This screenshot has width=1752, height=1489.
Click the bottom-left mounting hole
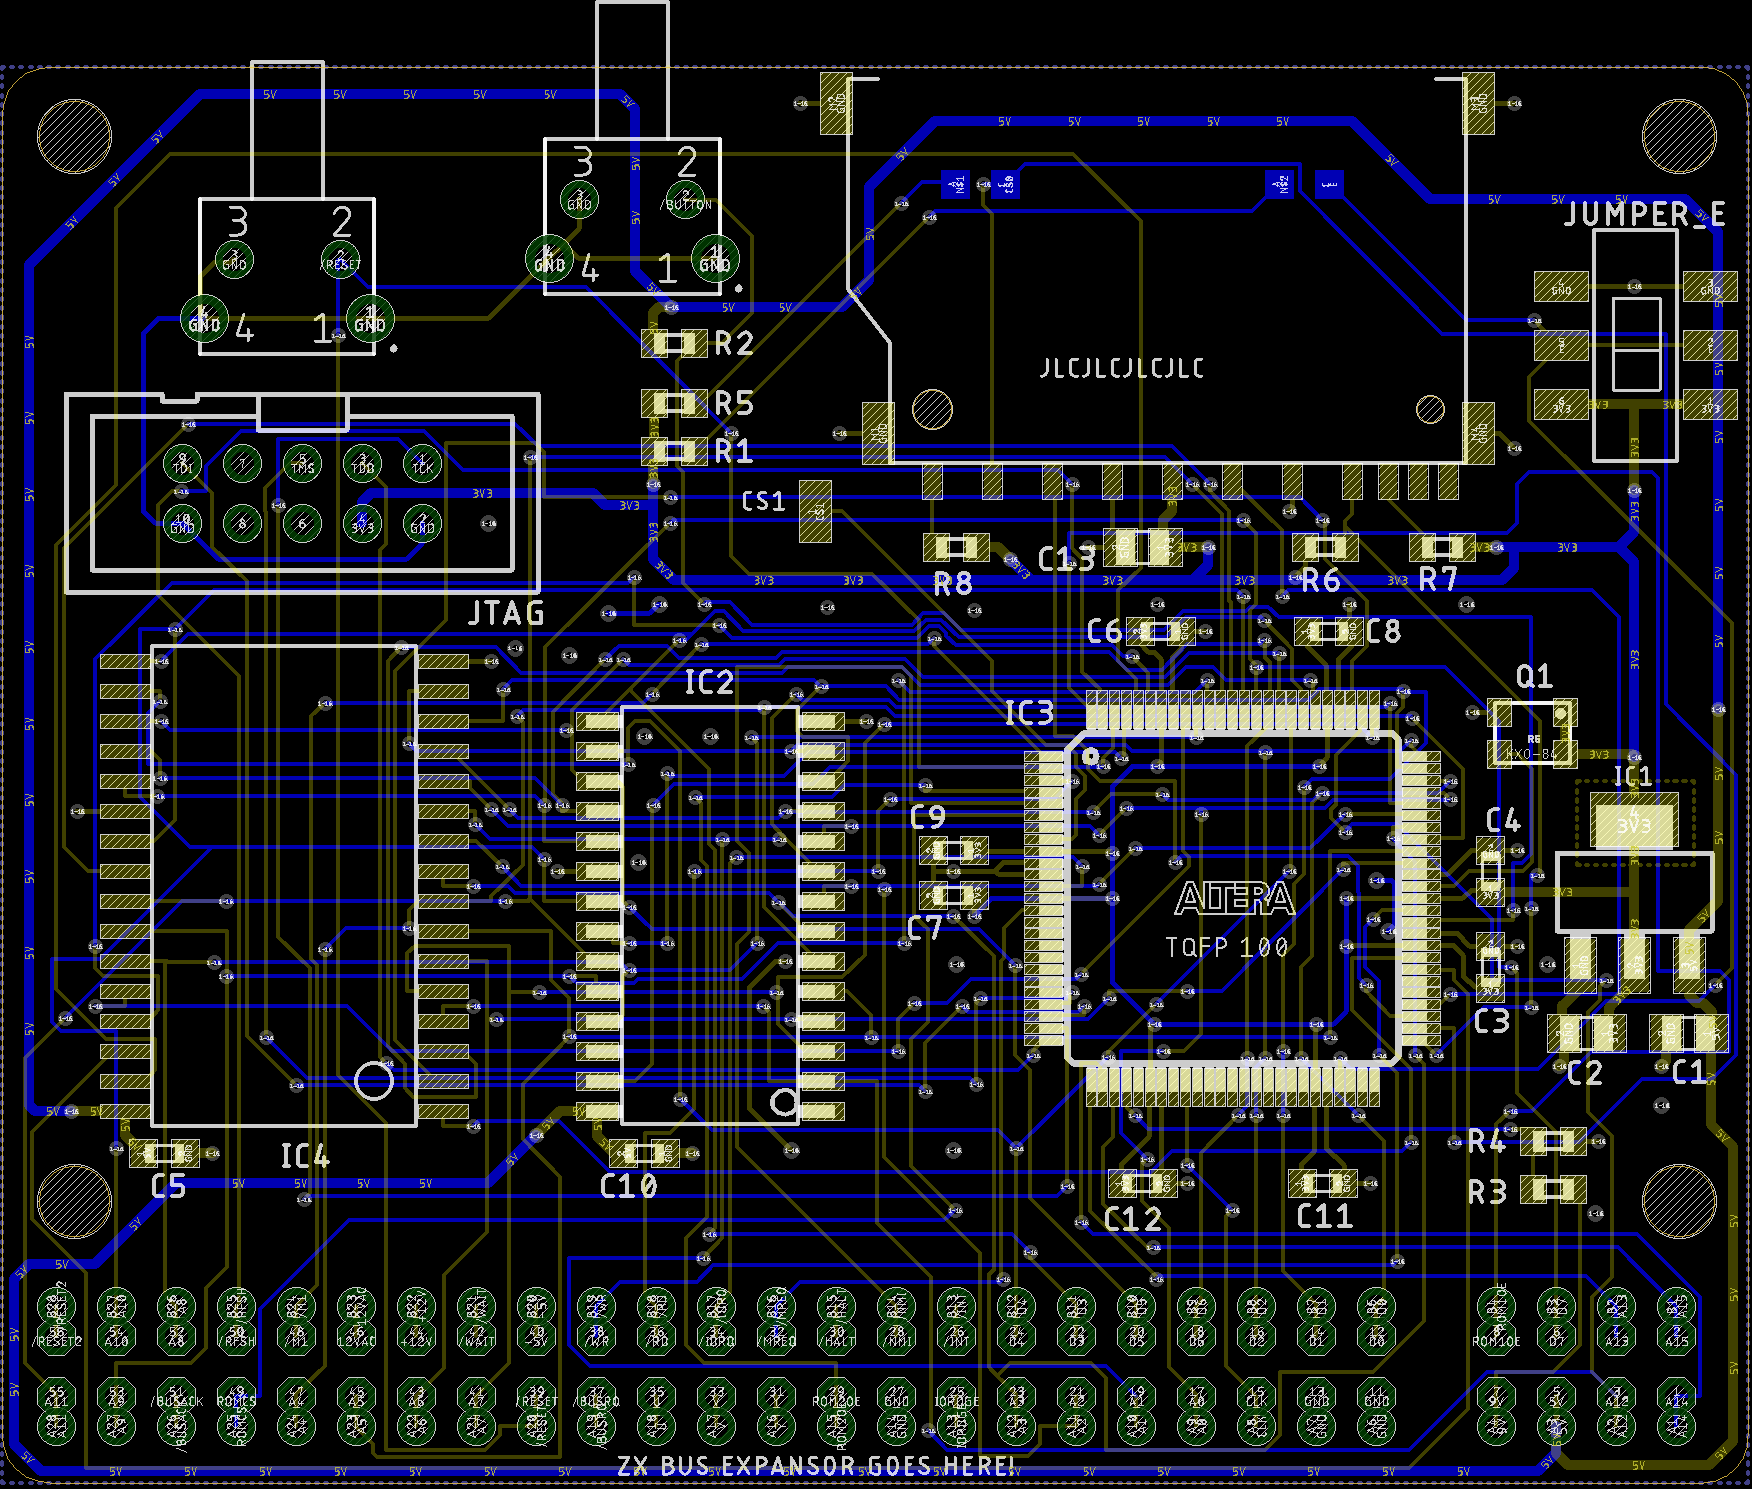tap(74, 1201)
